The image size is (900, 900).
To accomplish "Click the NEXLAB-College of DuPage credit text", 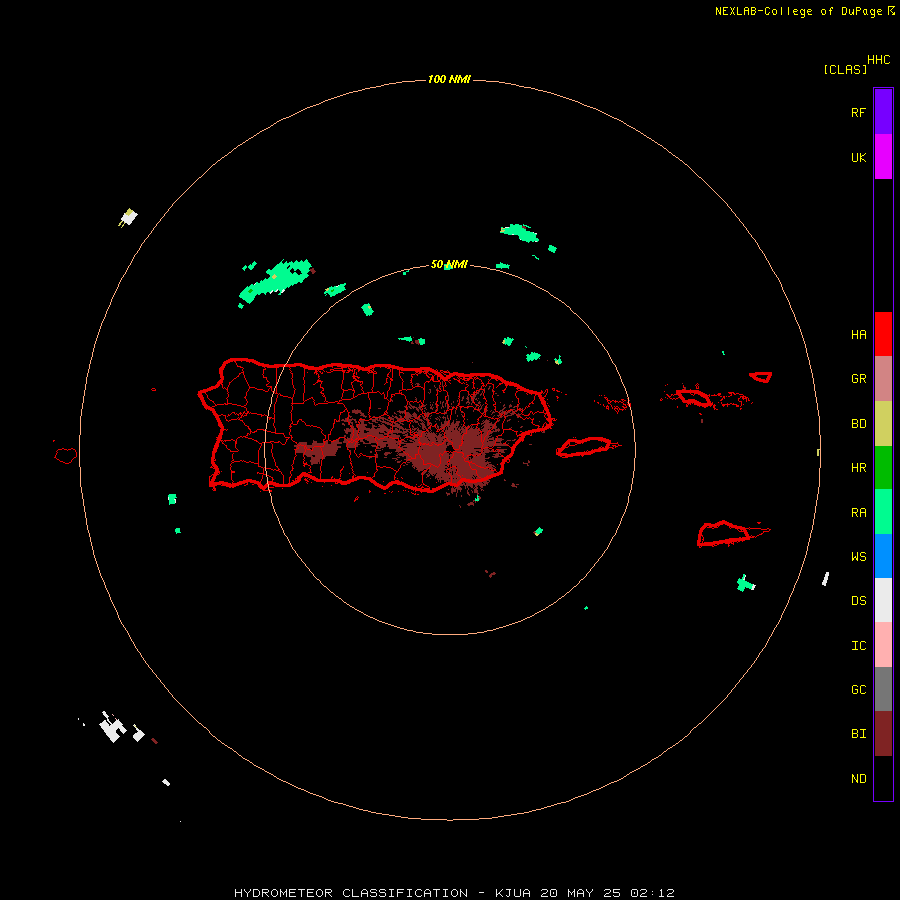I will click(798, 11).
